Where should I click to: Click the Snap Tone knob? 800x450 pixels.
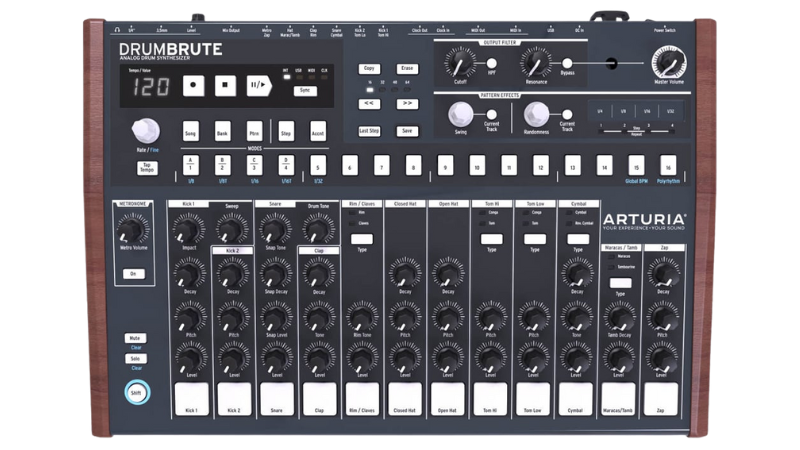click(276, 229)
